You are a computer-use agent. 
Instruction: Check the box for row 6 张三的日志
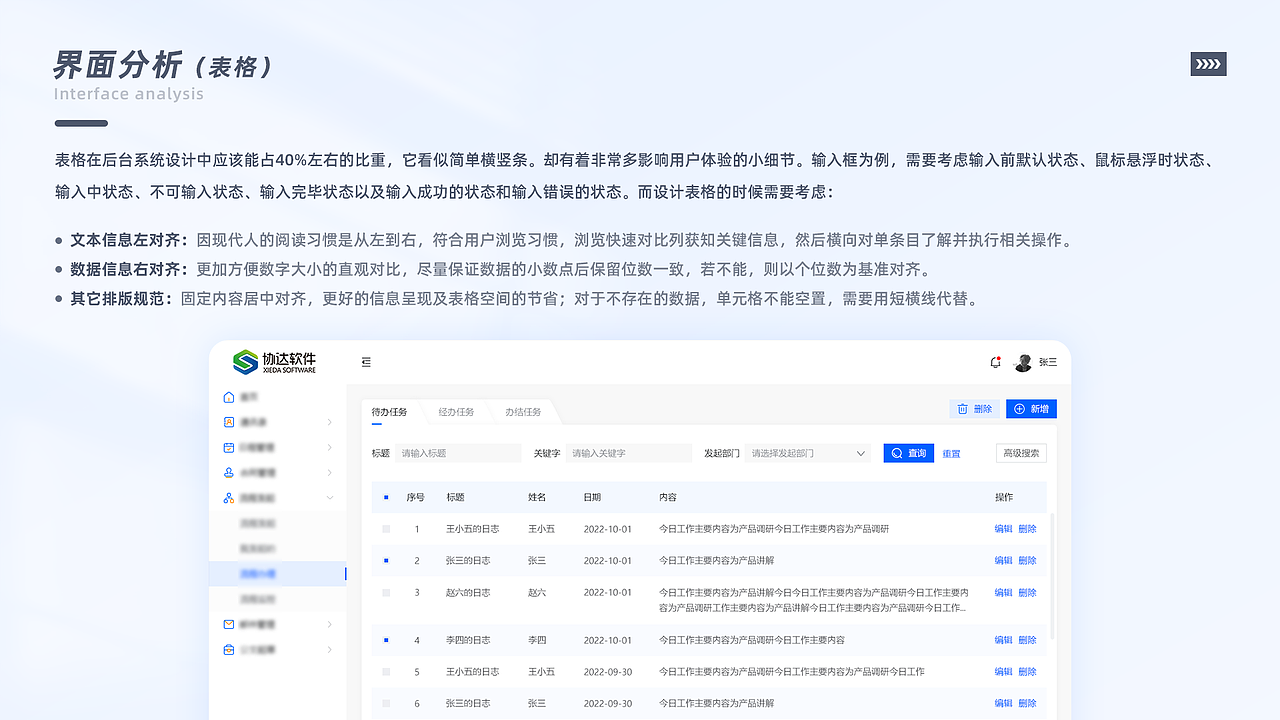pos(386,704)
